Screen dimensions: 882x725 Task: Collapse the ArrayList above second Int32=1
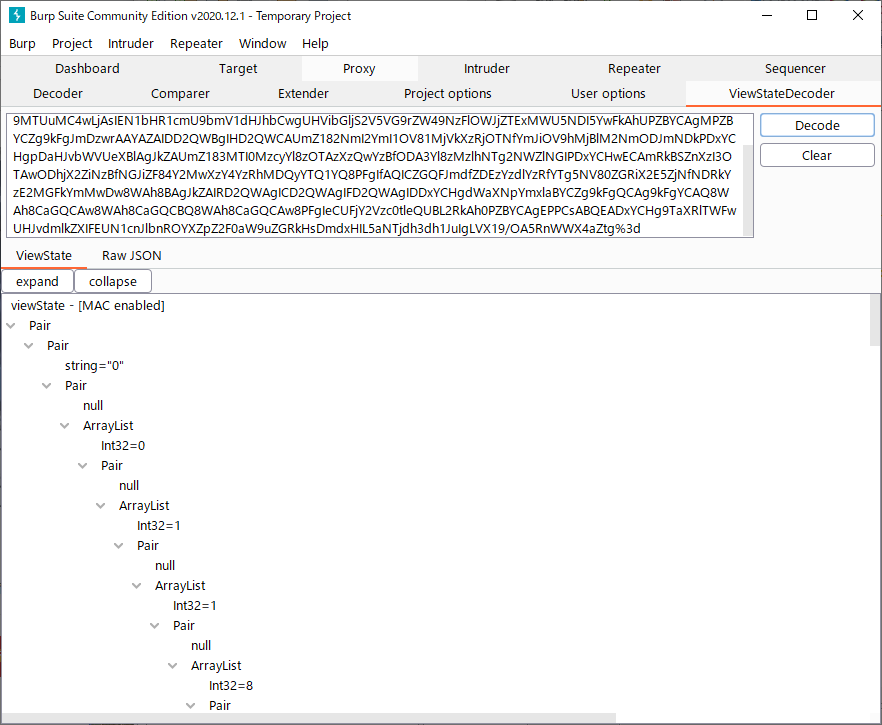(x=137, y=586)
